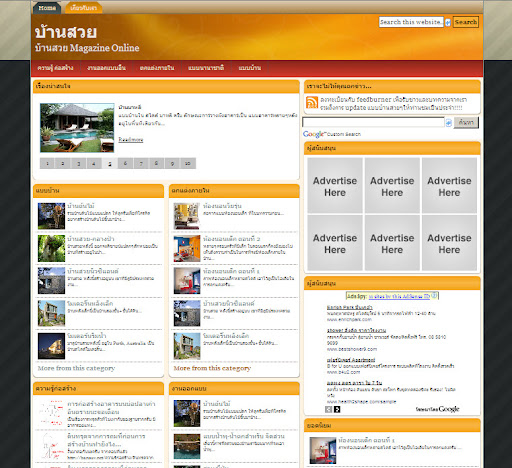The image size is (512, 468).
Task: Click the bottom-right Advertise Here banner
Action: coord(449,243)
